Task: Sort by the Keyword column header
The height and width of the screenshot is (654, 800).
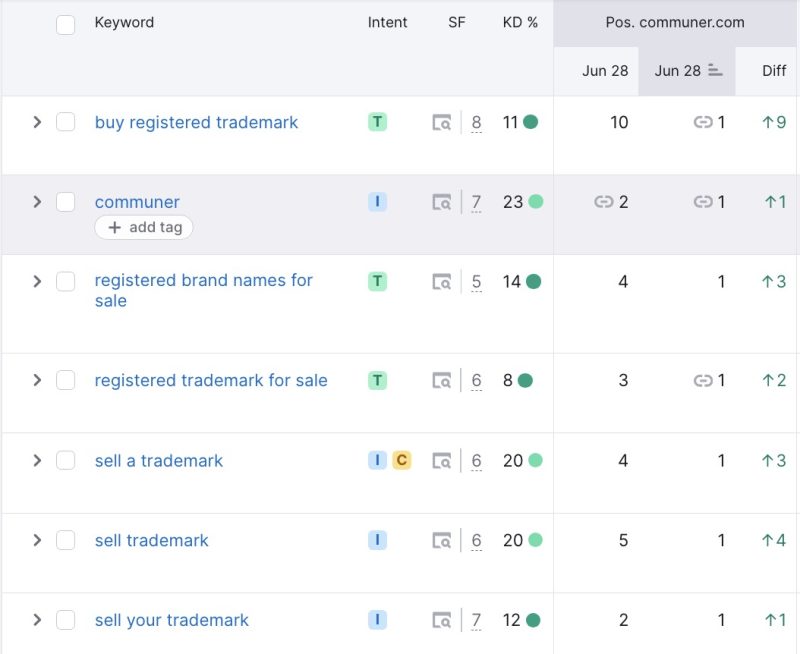Action: coord(124,22)
